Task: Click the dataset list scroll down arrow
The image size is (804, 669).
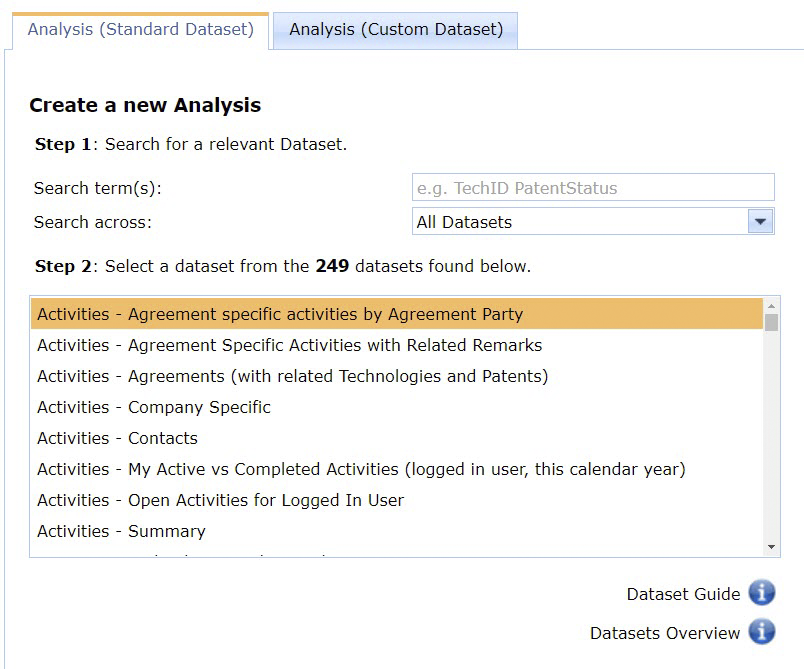Action: [x=771, y=547]
